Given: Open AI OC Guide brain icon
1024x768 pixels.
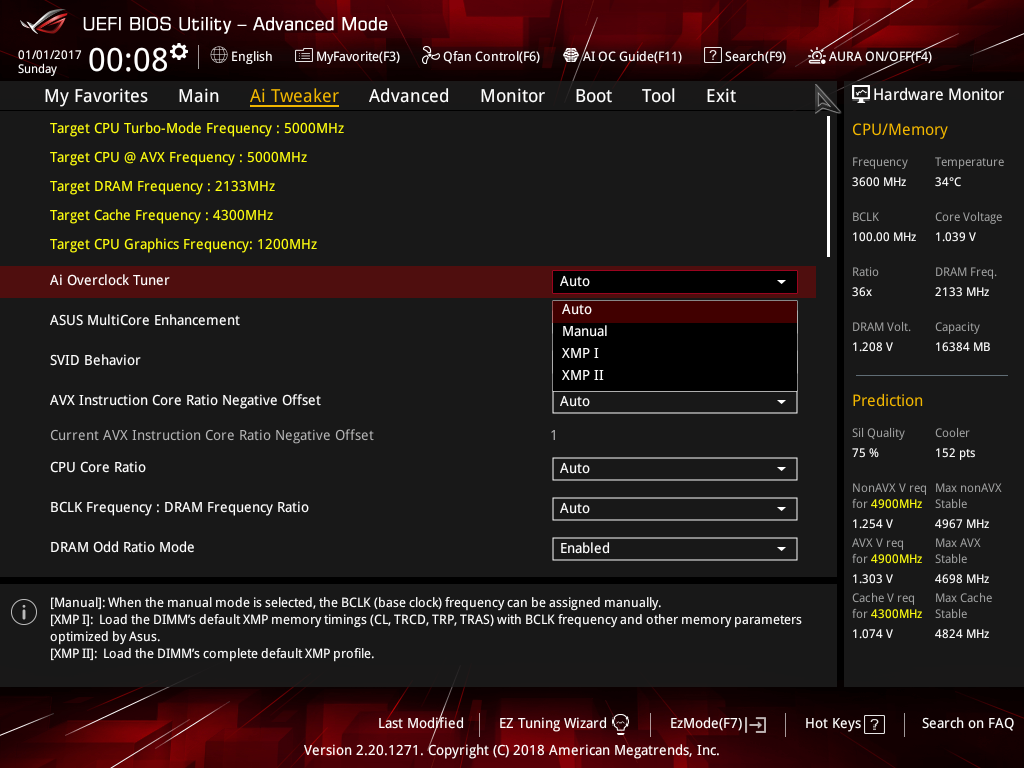Looking at the screenshot, I should 571,56.
